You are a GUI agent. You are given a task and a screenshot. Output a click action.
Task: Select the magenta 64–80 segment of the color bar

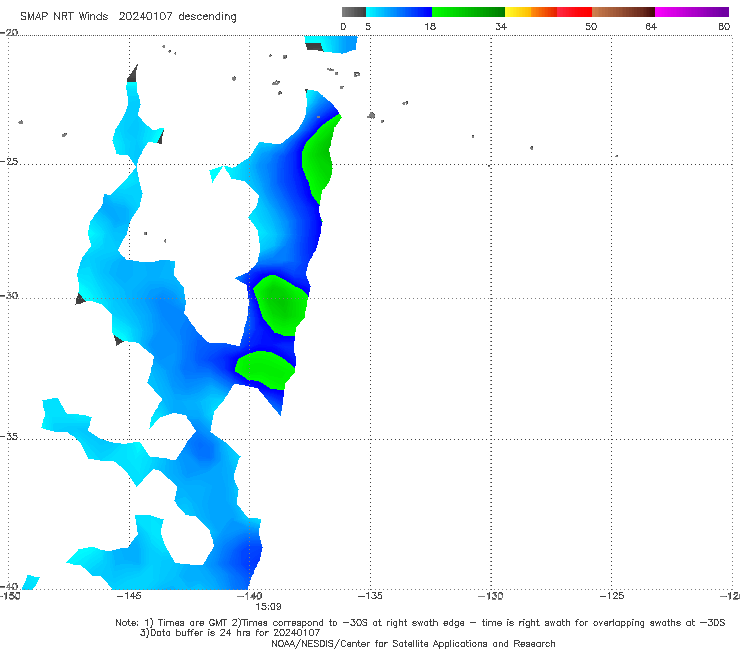coord(692,12)
